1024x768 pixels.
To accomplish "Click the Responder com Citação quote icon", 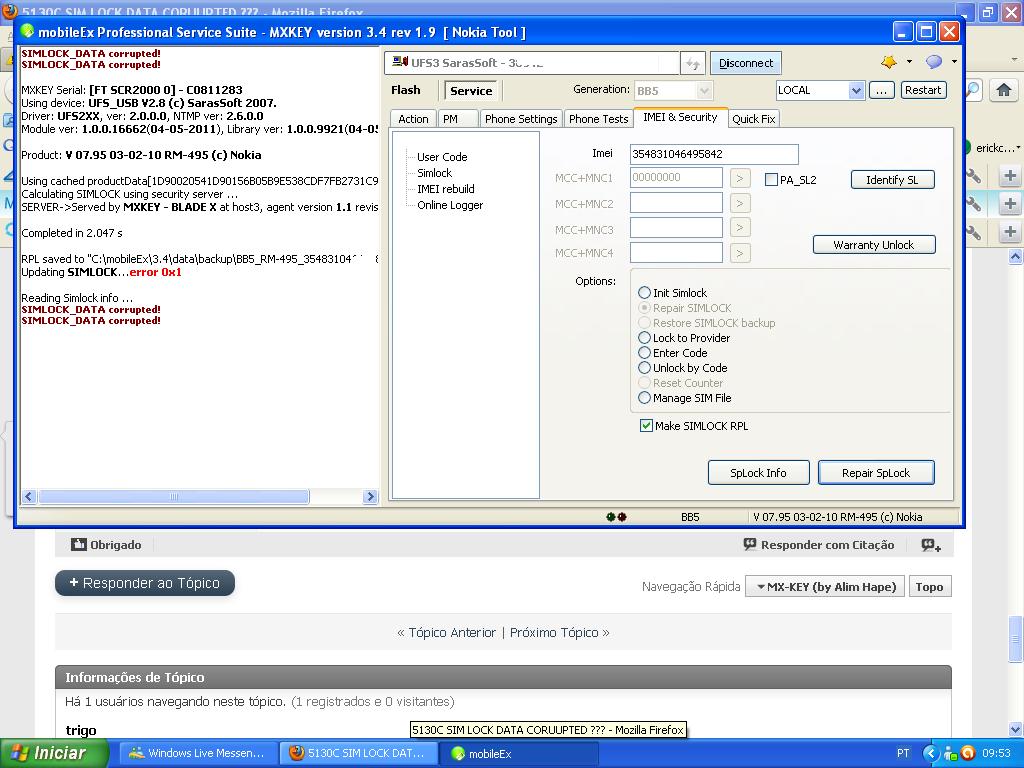I will pyautogui.click(x=750, y=544).
